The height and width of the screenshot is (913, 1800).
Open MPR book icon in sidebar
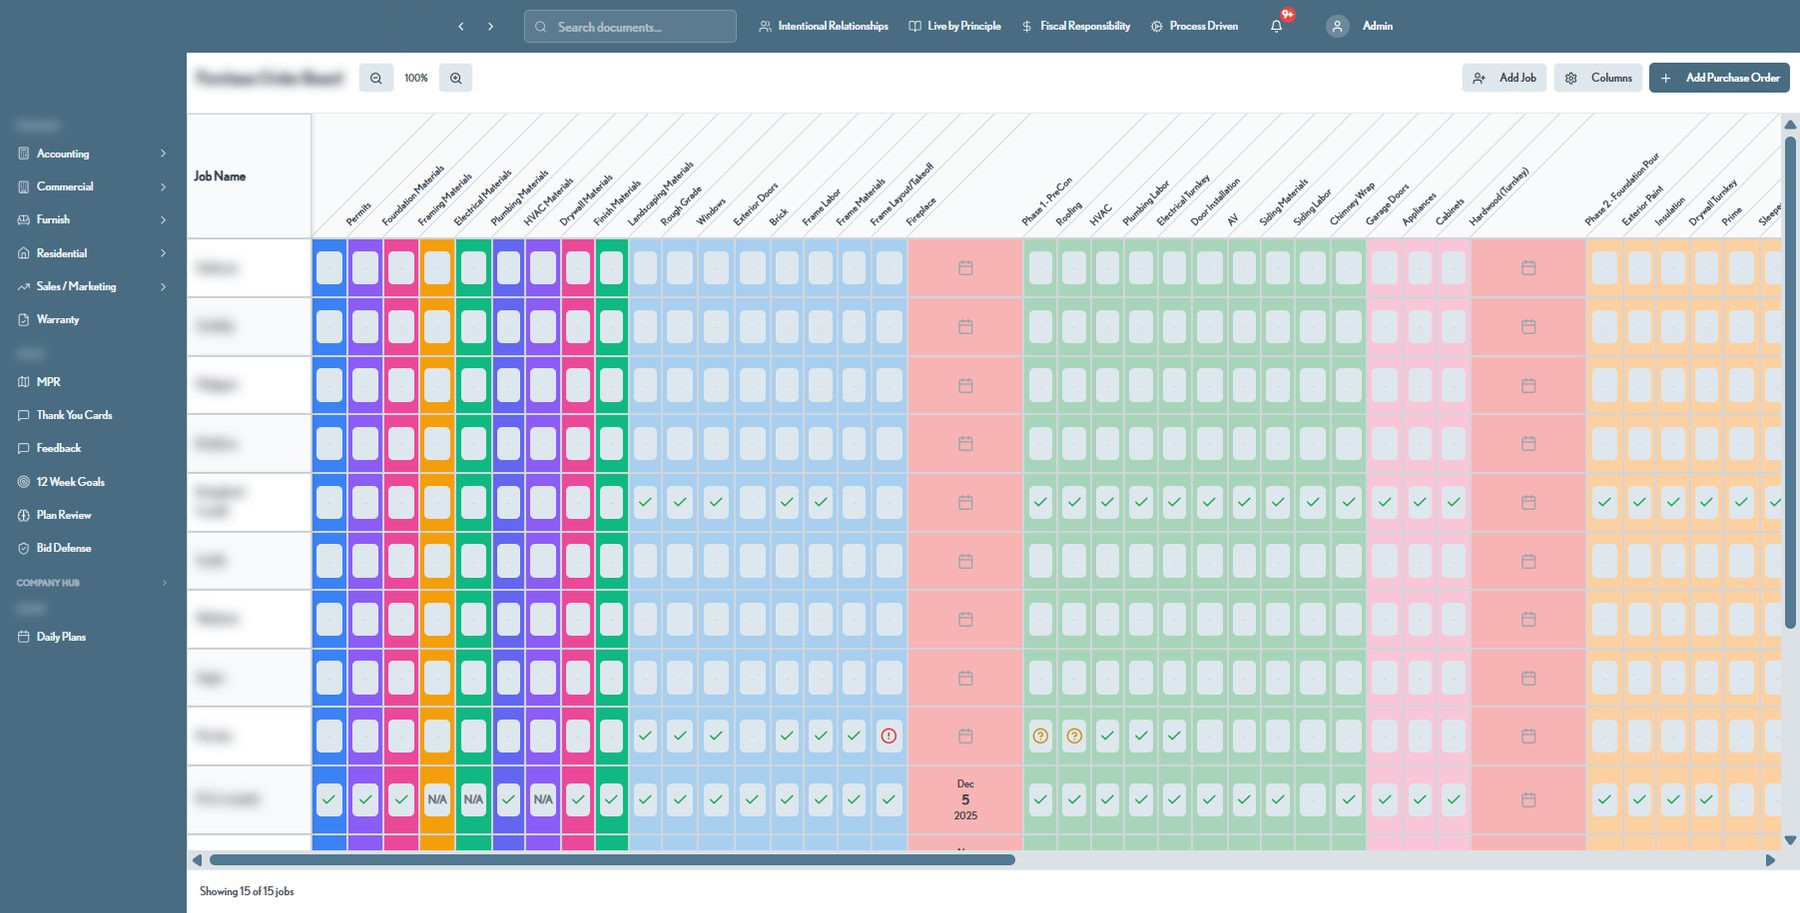click(24, 382)
